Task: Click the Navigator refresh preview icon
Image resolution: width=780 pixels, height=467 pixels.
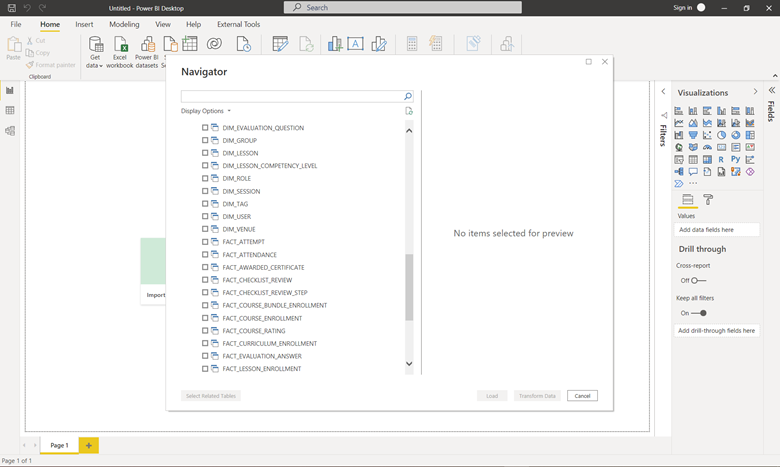Action: click(x=409, y=111)
